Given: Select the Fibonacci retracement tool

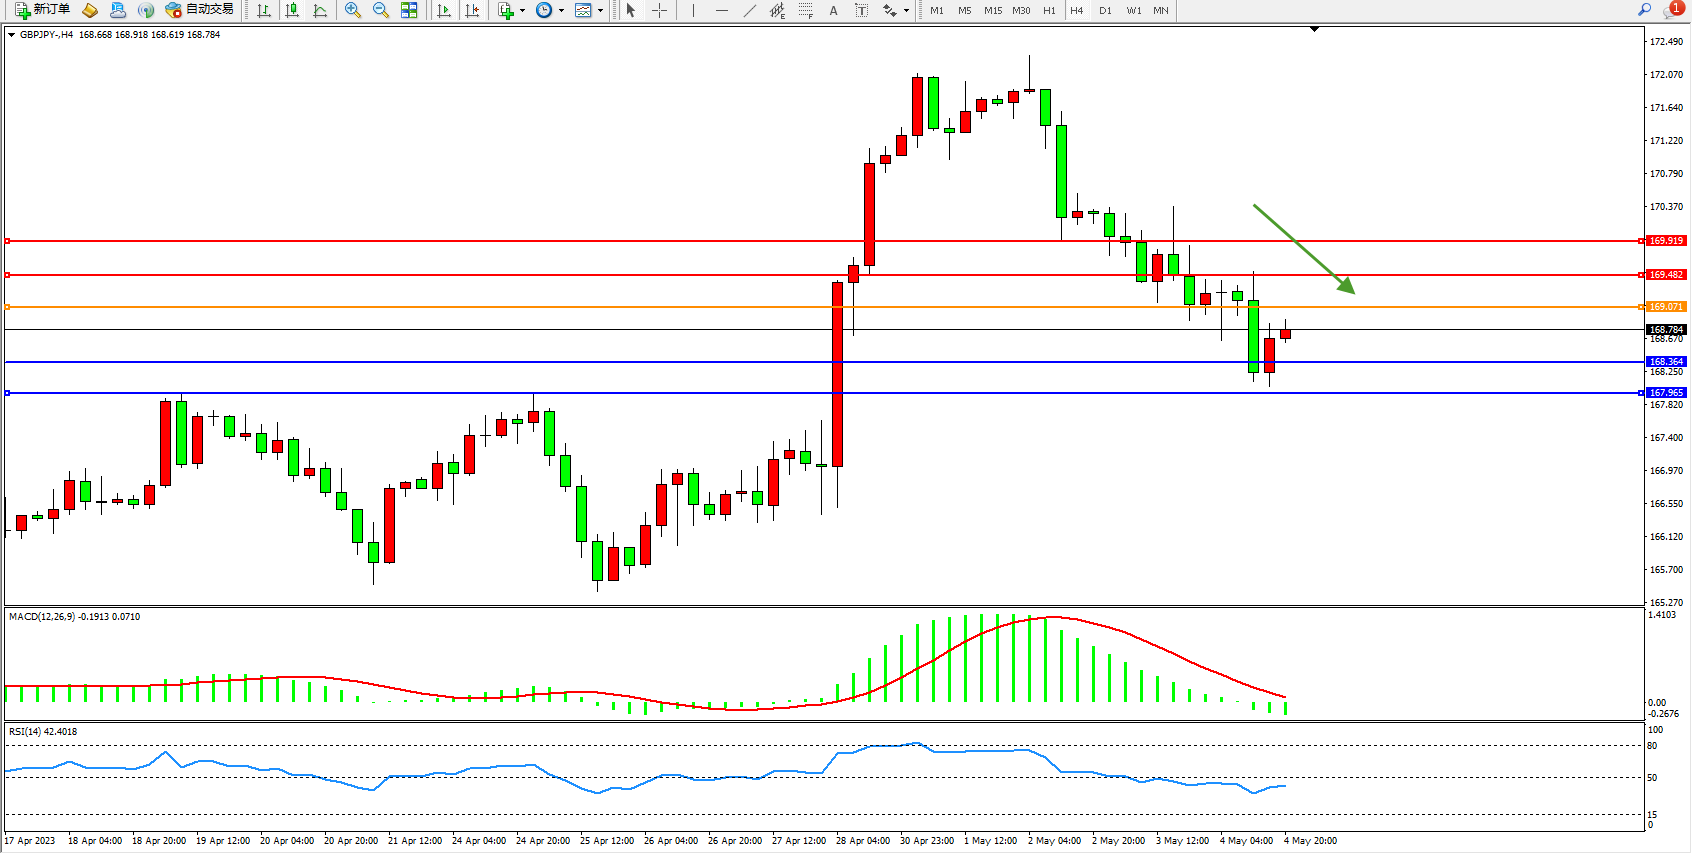Looking at the screenshot, I should click(805, 10).
